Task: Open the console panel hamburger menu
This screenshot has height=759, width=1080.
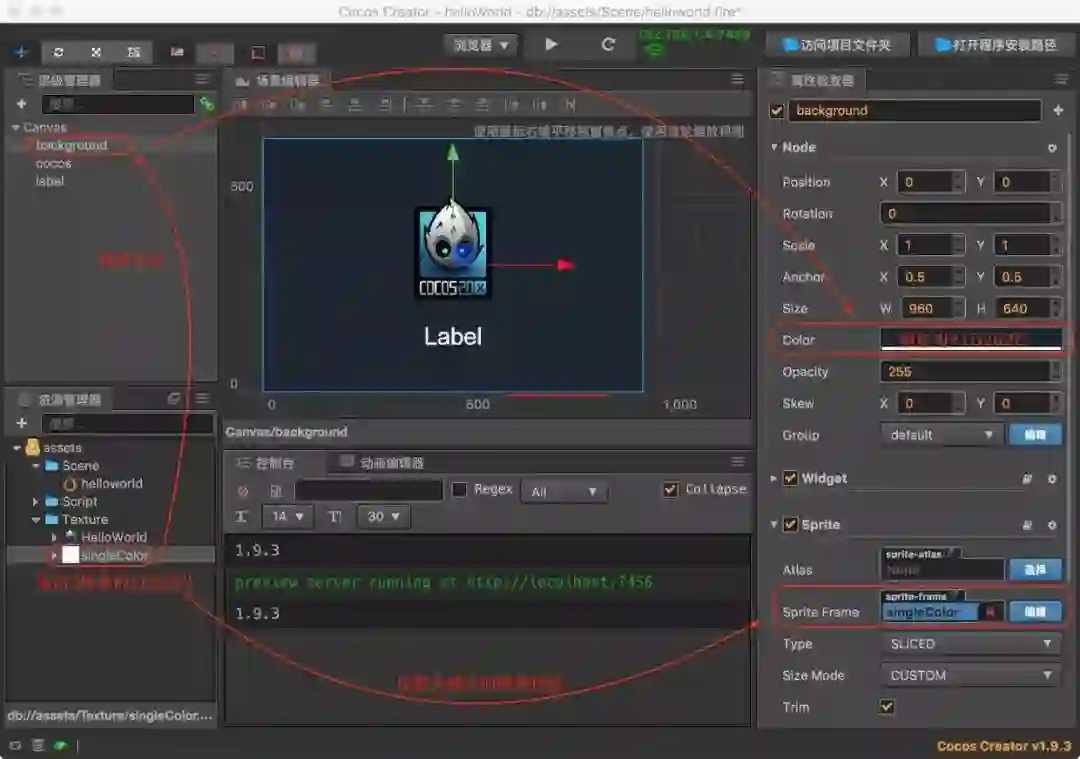Action: pos(738,461)
